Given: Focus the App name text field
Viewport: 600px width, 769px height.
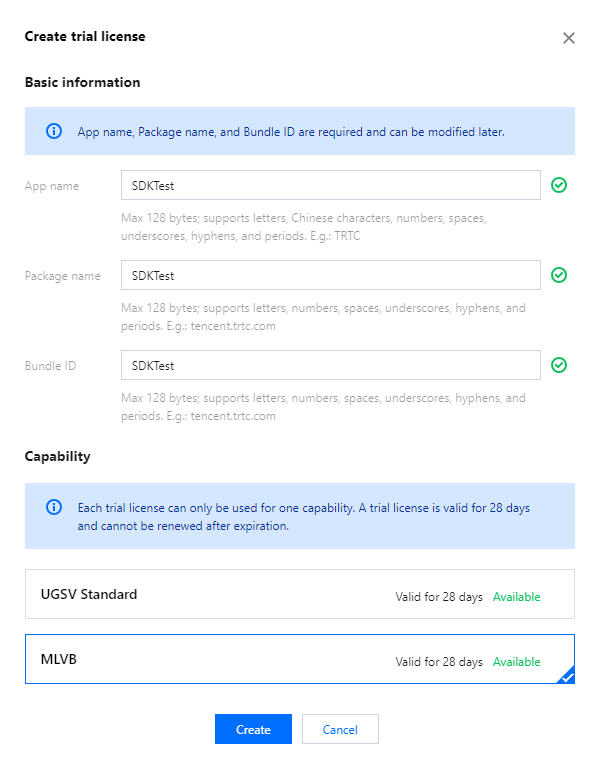Looking at the screenshot, I should [x=330, y=185].
